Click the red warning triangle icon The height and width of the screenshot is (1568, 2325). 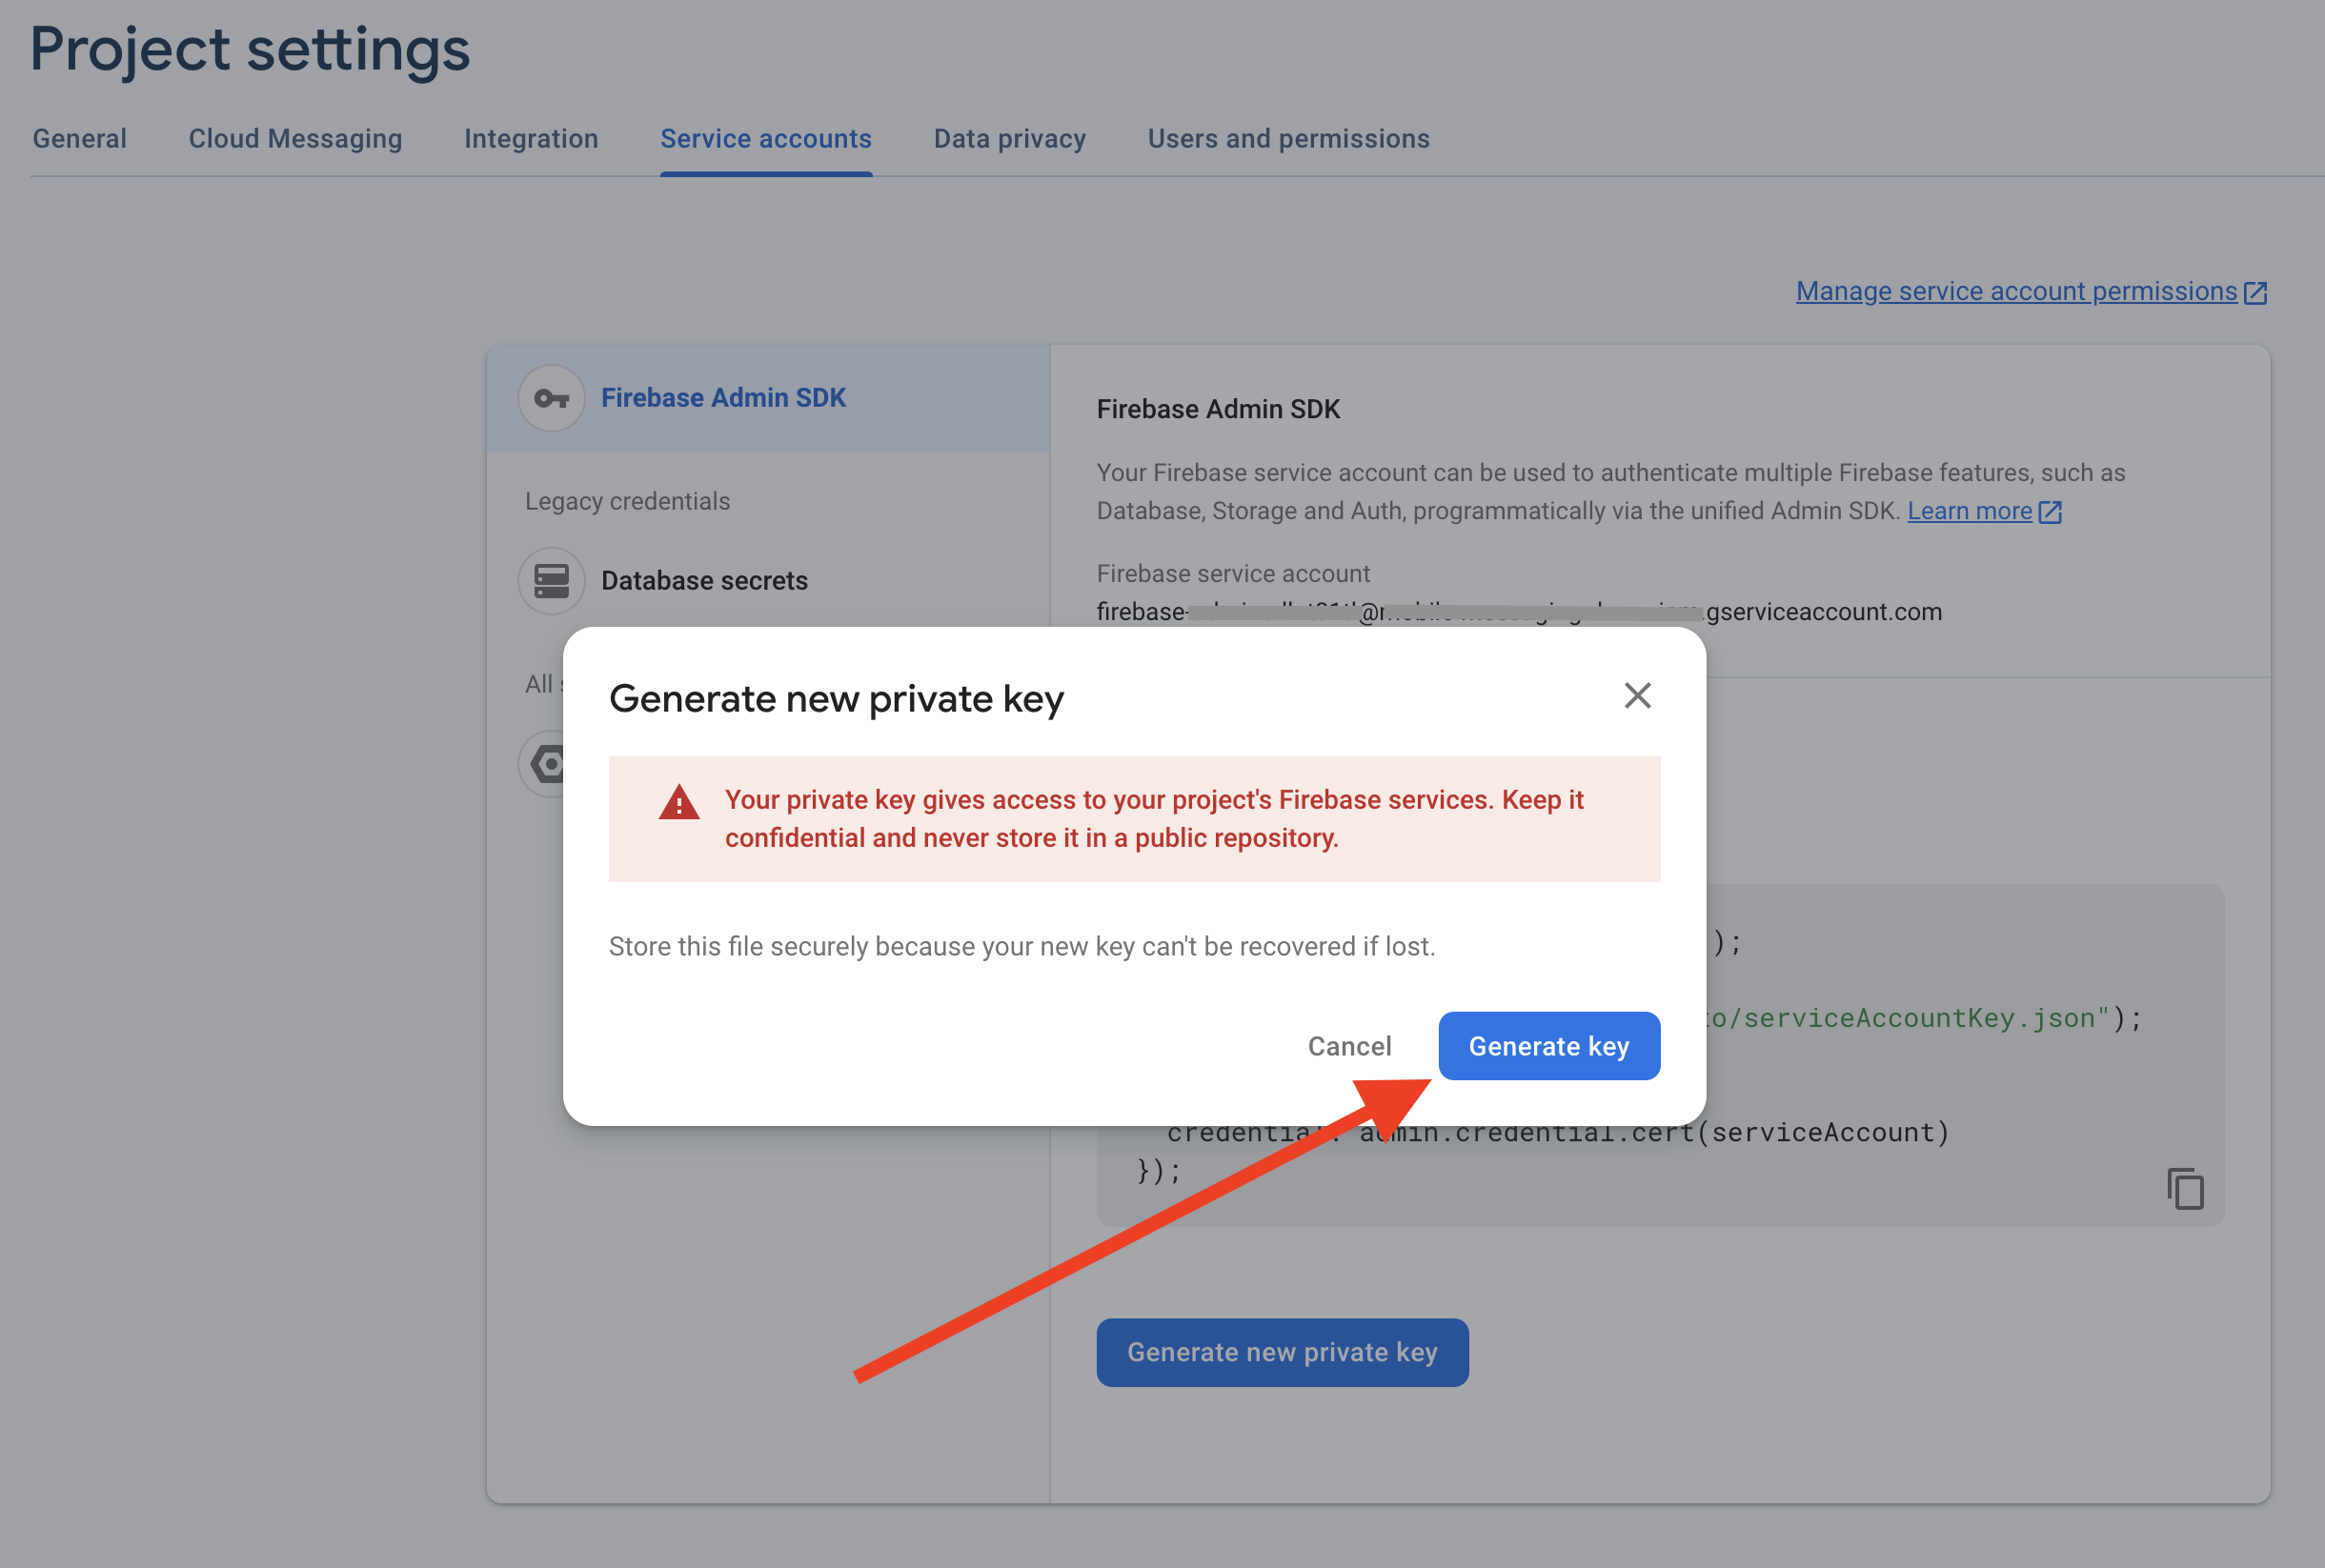pyautogui.click(x=679, y=802)
